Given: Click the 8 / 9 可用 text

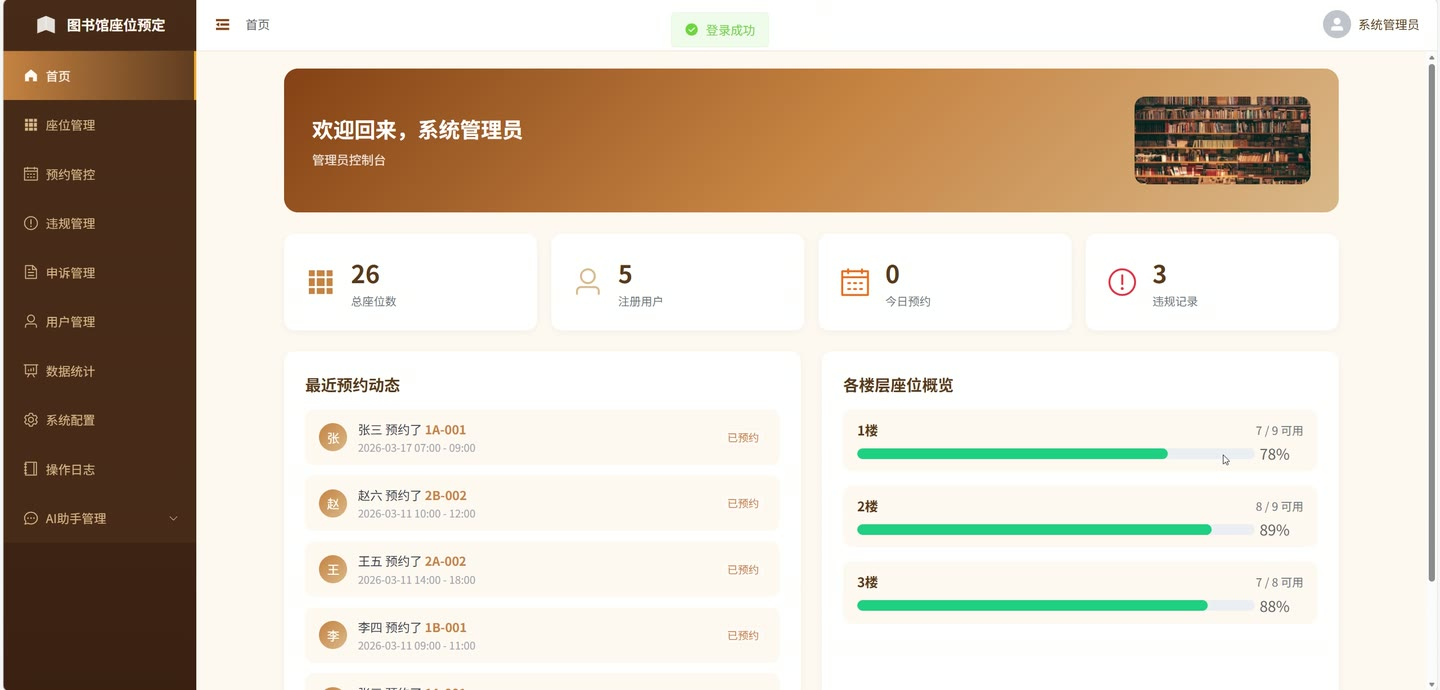Looking at the screenshot, I should coord(1279,507).
